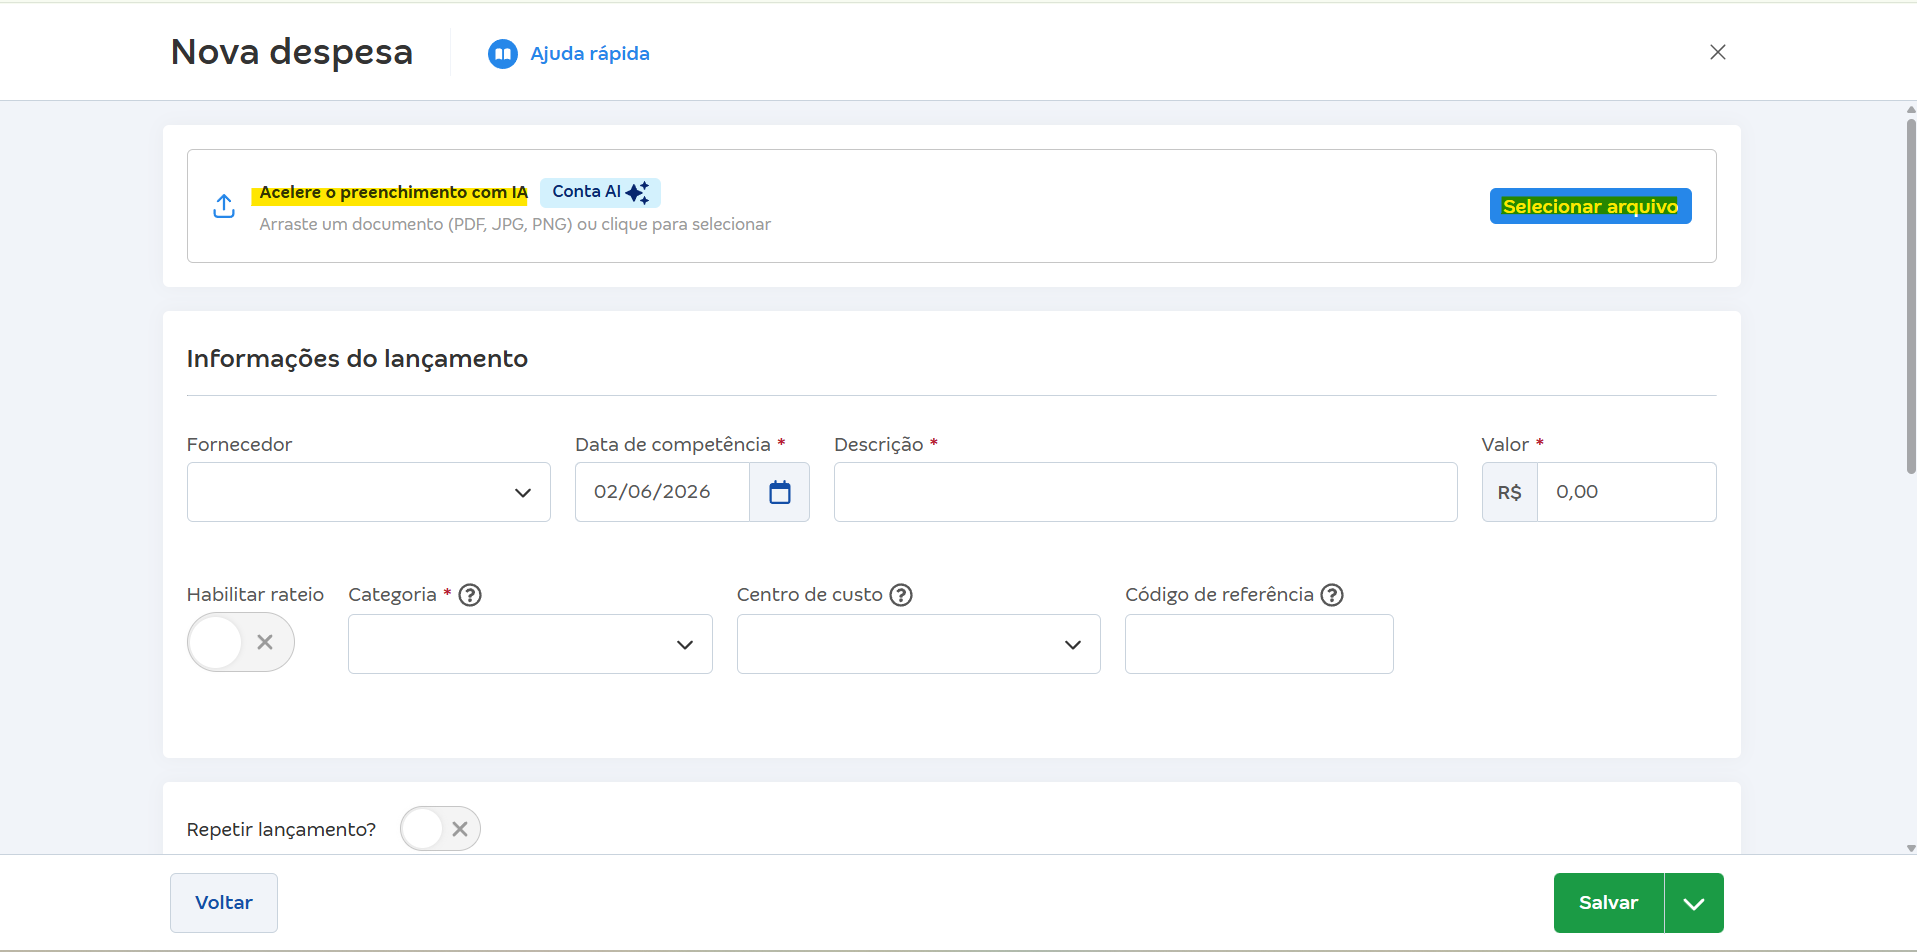Expand the Fornecedor dropdown
Screen dimensions: 1917x952
[369, 492]
